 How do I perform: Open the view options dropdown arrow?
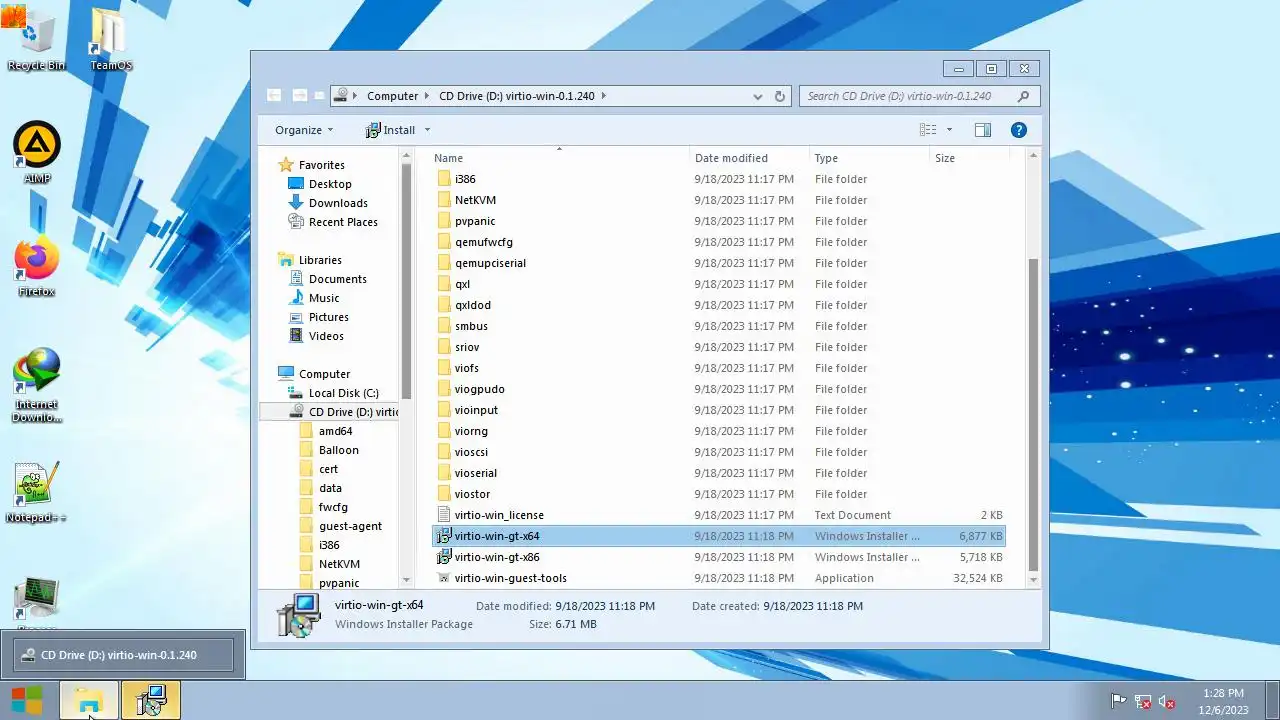coord(949,130)
